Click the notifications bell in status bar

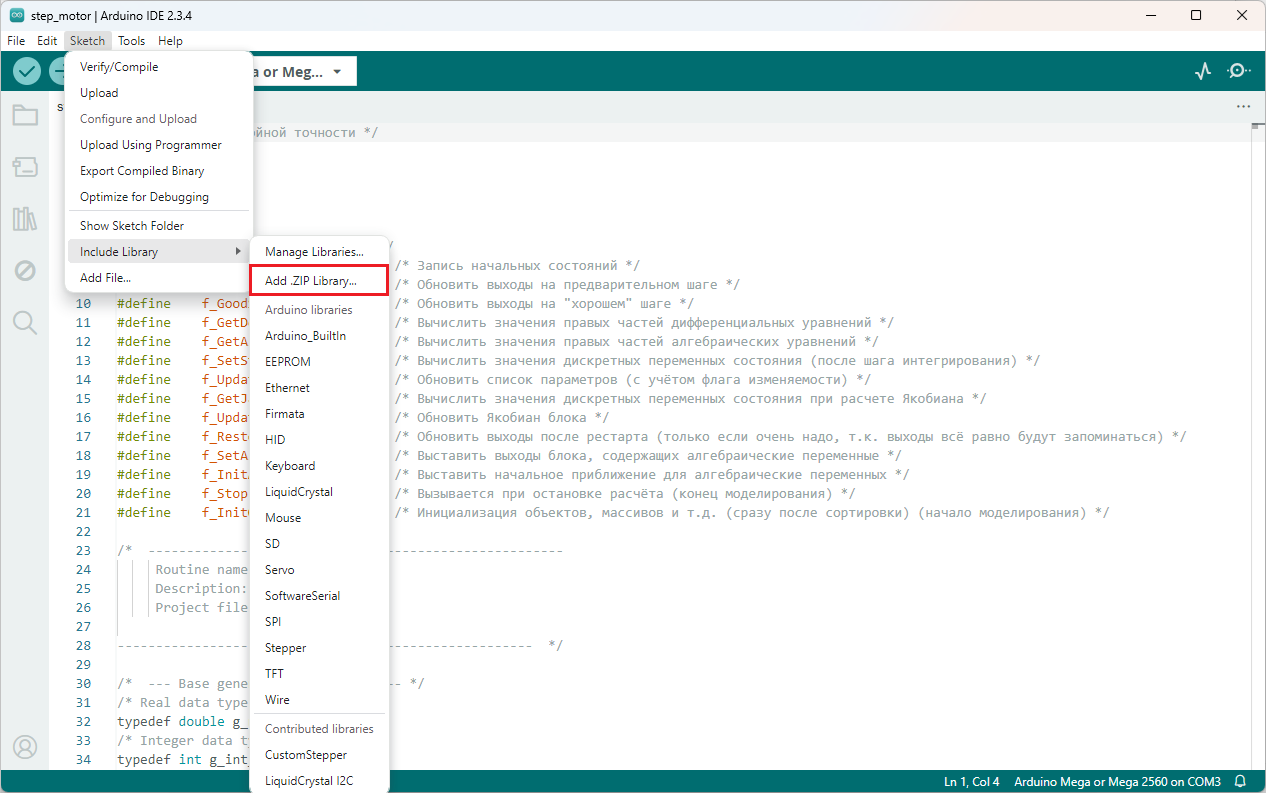pos(1241,781)
